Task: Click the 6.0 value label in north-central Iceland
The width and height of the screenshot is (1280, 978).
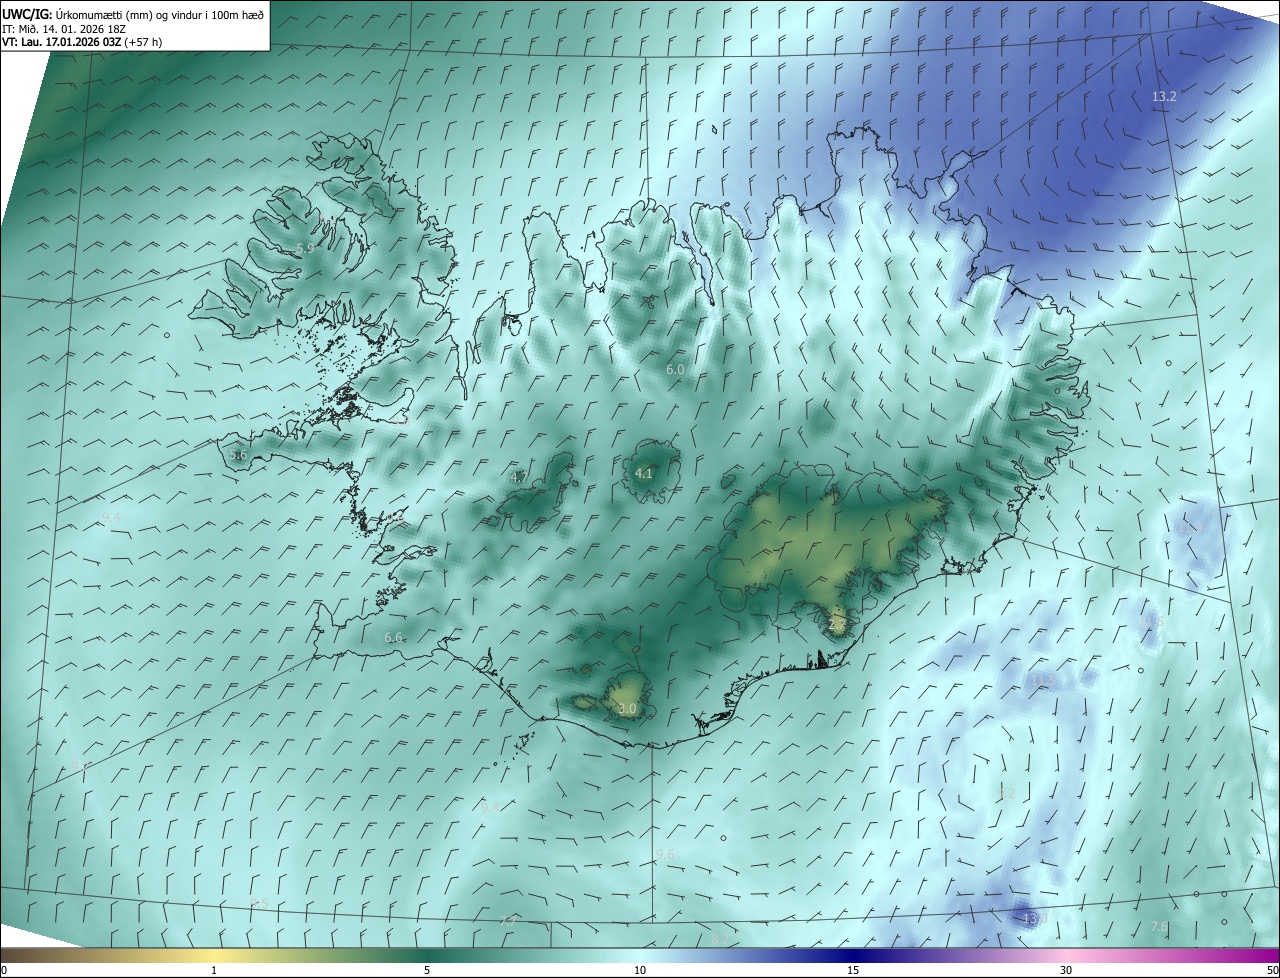Action: coord(675,369)
